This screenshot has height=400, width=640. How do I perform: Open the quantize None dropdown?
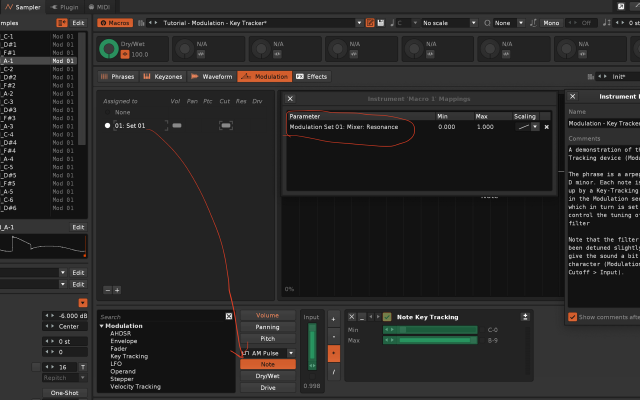pyautogui.click(x=521, y=23)
